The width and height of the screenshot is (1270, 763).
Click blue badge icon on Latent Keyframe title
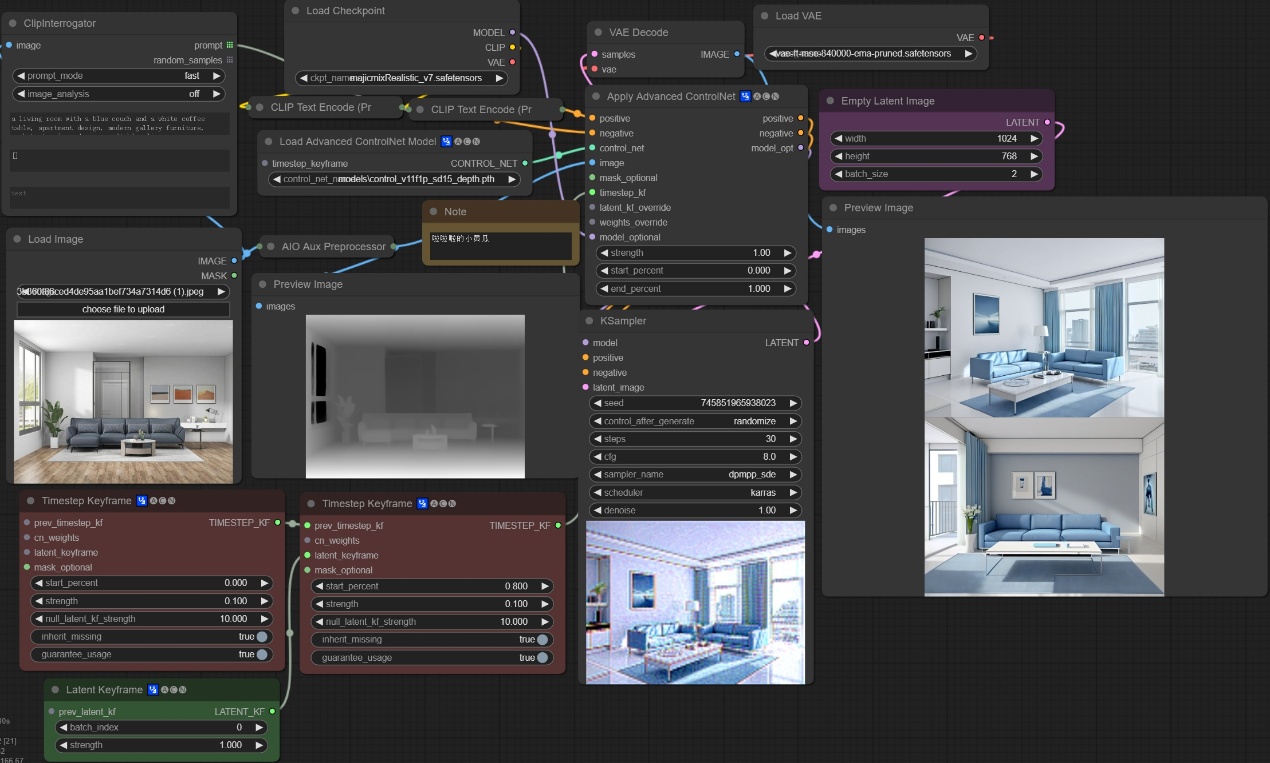(153, 690)
